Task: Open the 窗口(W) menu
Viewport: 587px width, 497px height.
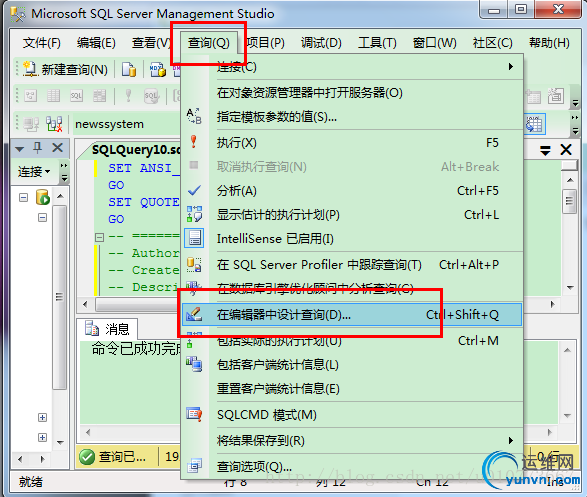Action: pos(434,43)
